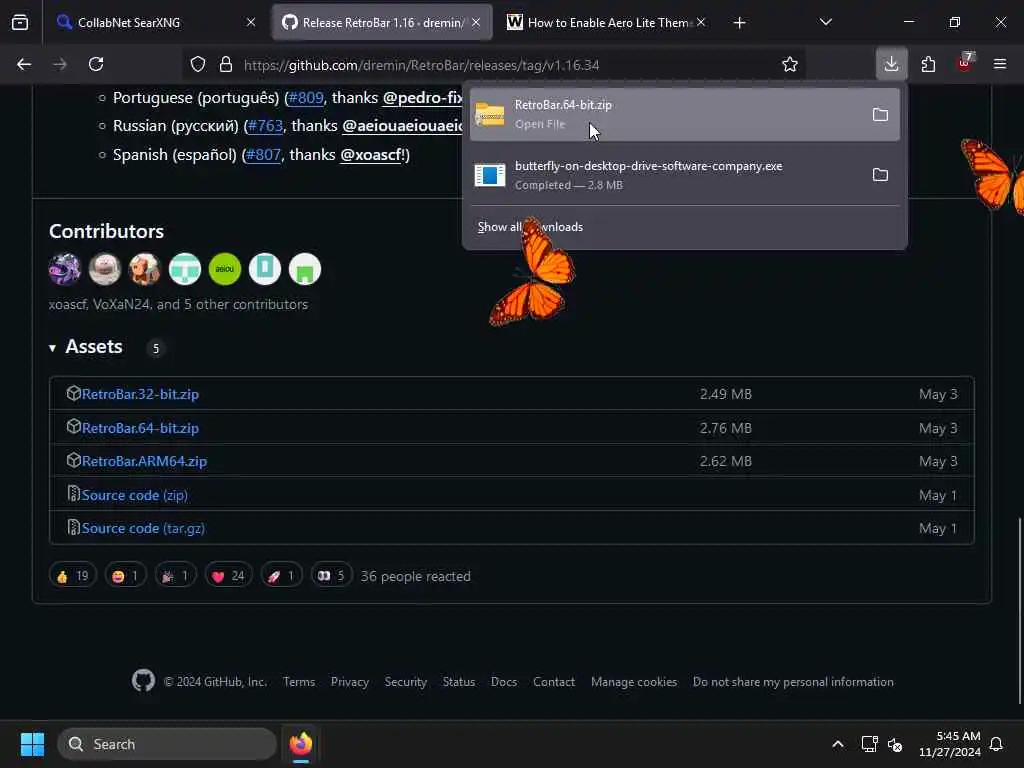Show RetroBar.64-bit.zip in its folder

click(x=880, y=114)
